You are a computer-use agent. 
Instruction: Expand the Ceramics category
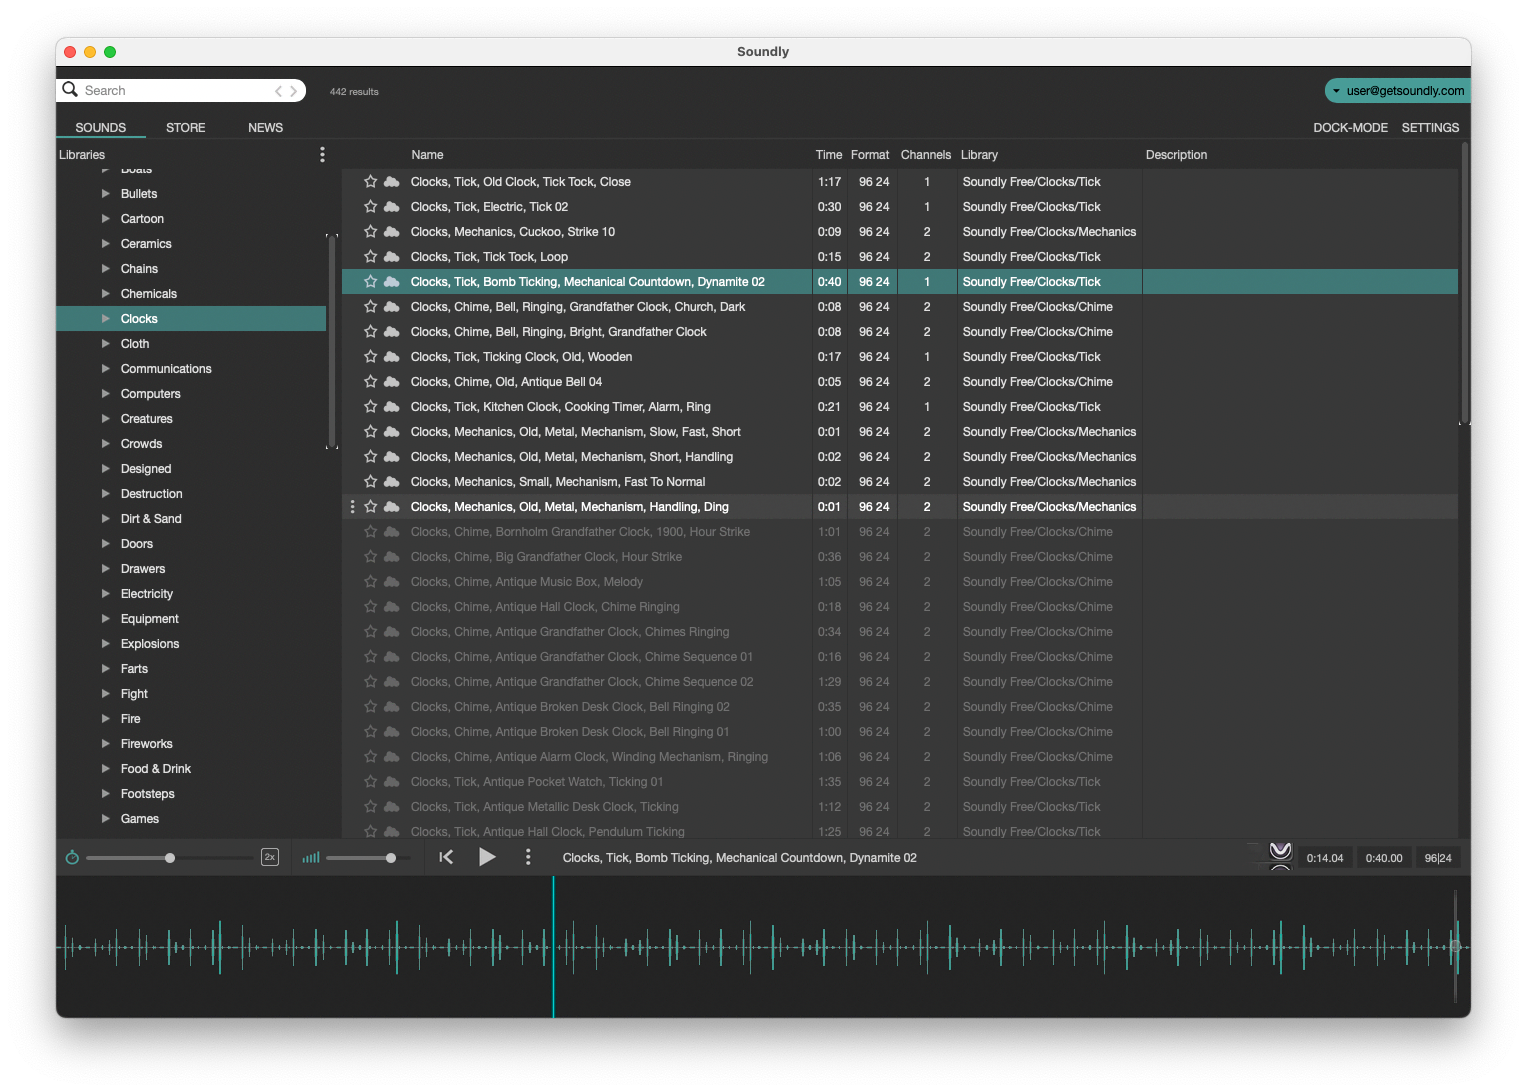coord(105,244)
